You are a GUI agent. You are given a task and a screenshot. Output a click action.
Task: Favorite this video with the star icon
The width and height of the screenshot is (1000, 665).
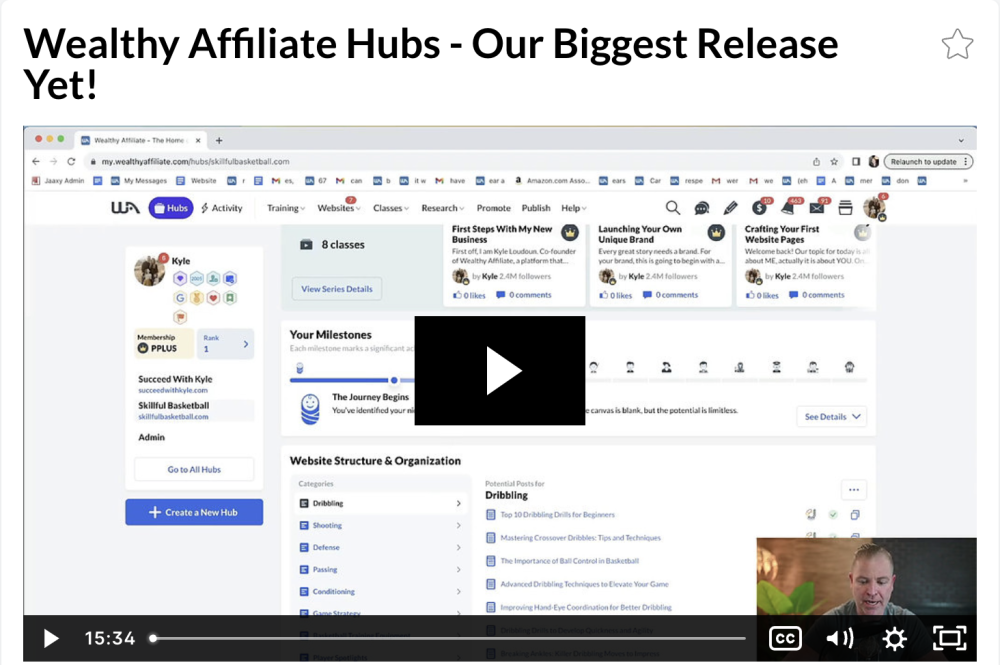pos(957,45)
